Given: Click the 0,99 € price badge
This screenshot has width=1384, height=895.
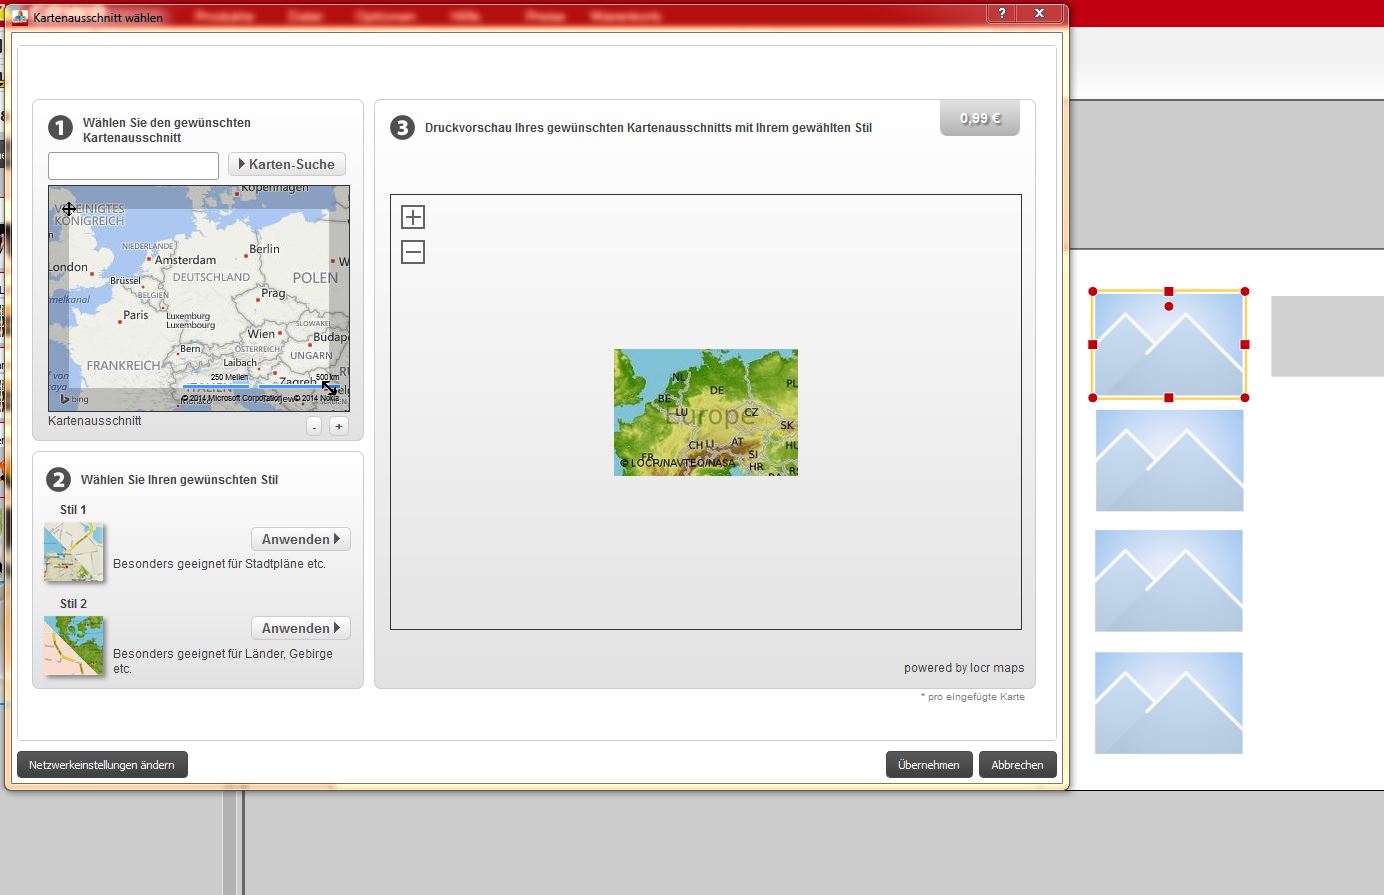Looking at the screenshot, I should click(x=980, y=118).
